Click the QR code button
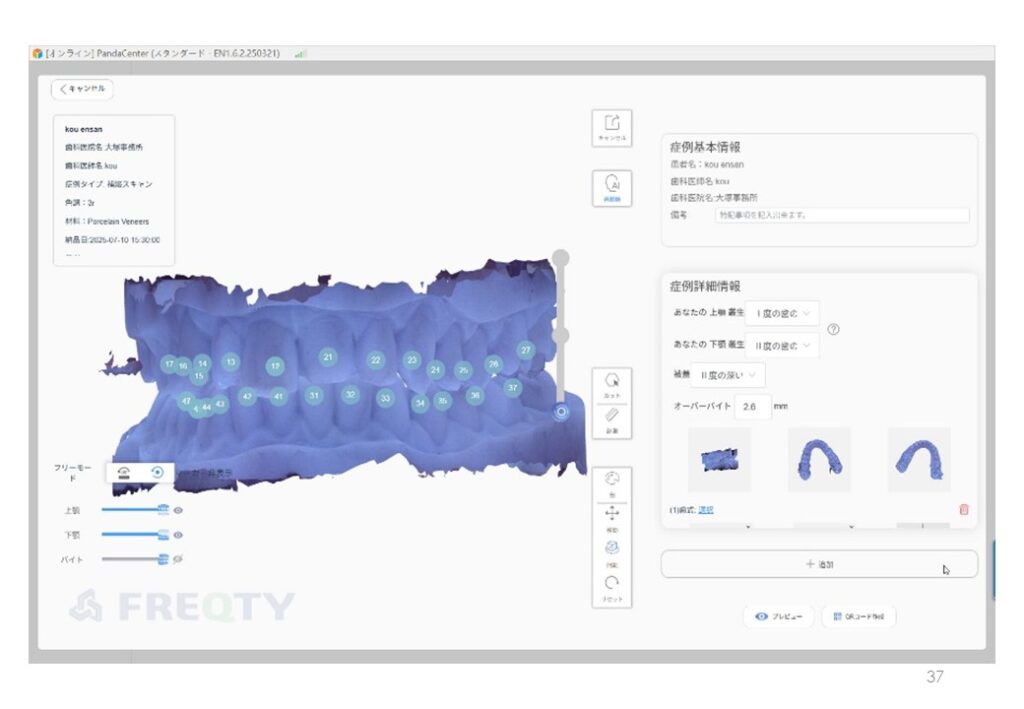Viewport: 1024px width, 709px height. [858, 617]
